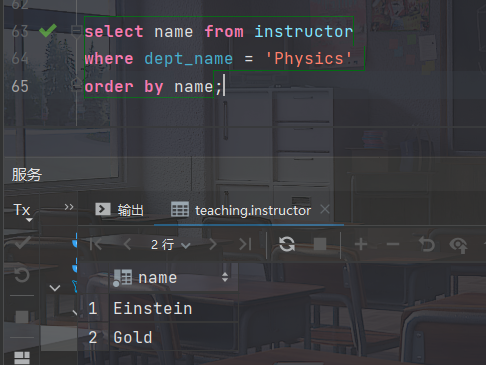This screenshot has width=486, height=365.
Task: Open the layout icon at sidebar bottom
Action: click(22, 358)
